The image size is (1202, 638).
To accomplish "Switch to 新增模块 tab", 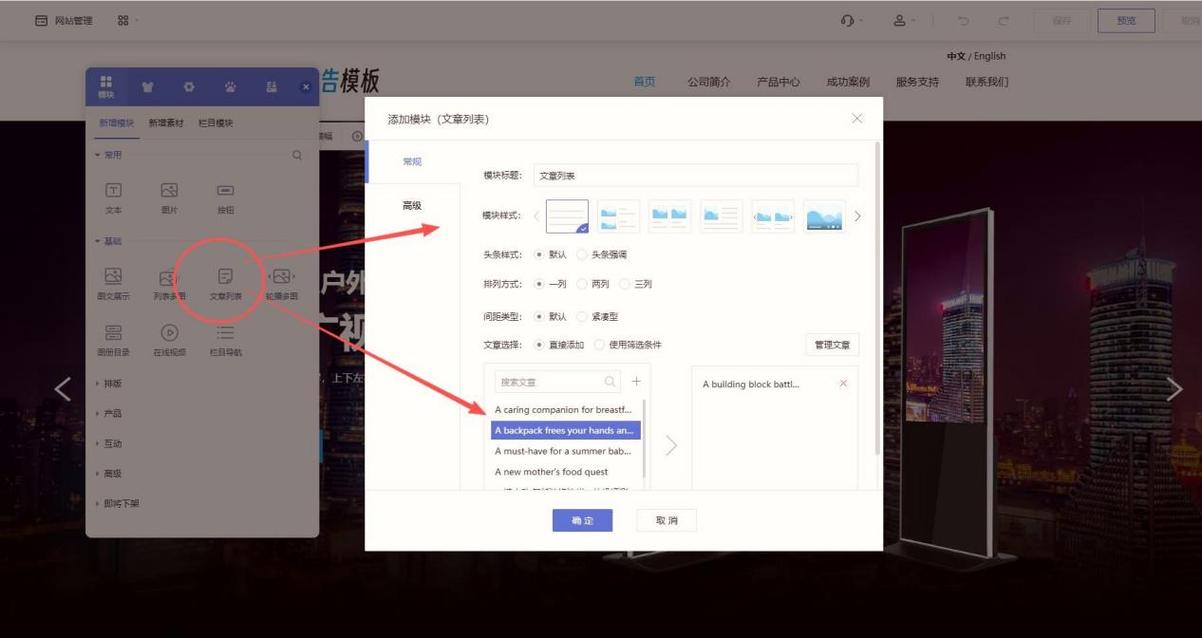I will pos(116,123).
